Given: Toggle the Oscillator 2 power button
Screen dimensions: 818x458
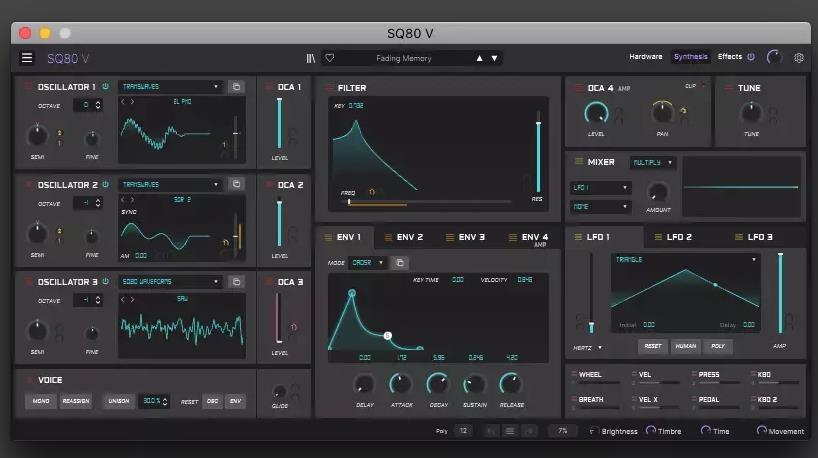Looking at the screenshot, I should [105, 185].
